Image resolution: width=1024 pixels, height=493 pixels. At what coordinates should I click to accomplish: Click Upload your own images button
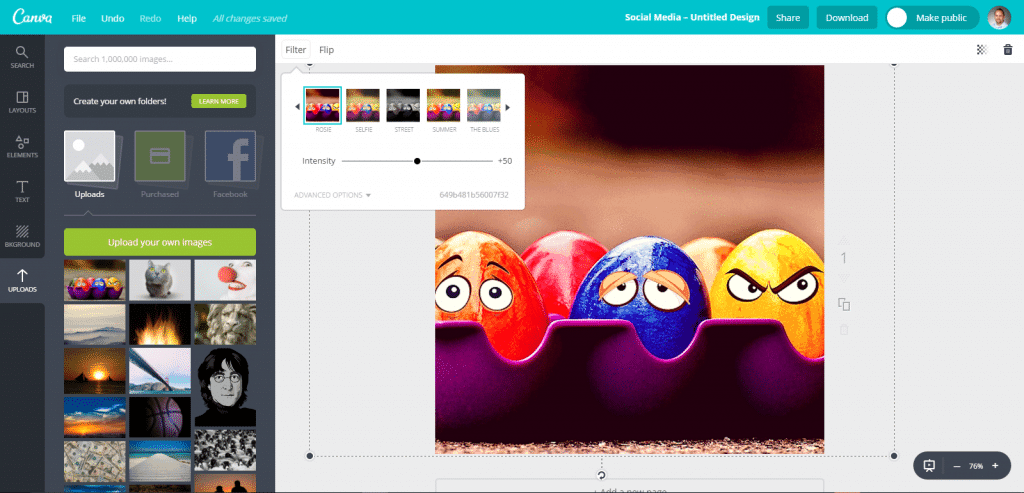point(159,242)
